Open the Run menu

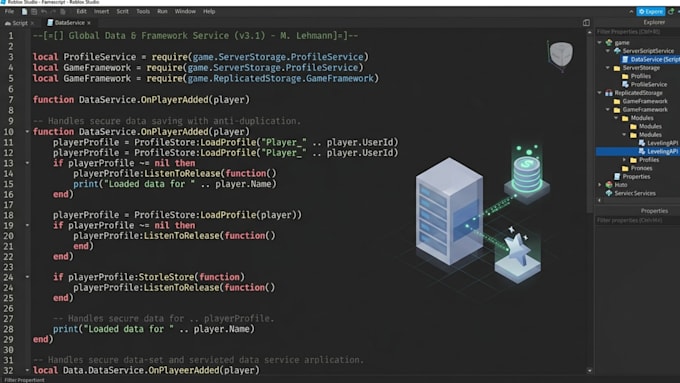pyautogui.click(x=162, y=12)
